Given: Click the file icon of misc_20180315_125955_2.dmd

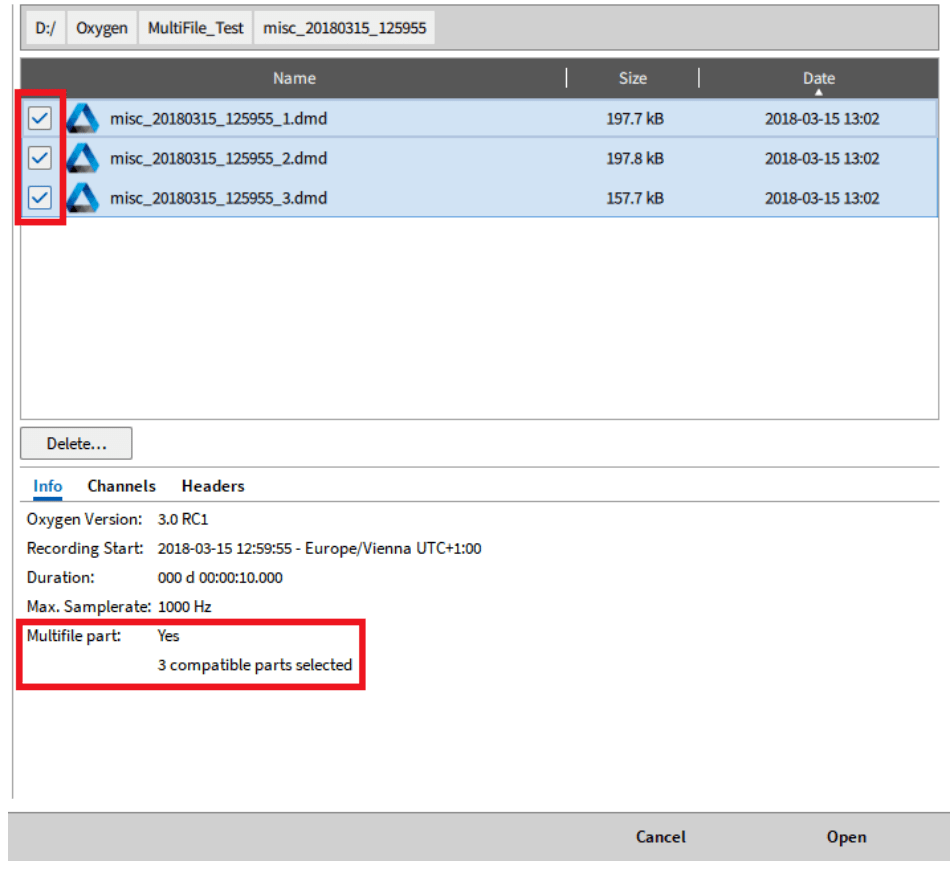Looking at the screenshot, I should (x=82, y=158).
